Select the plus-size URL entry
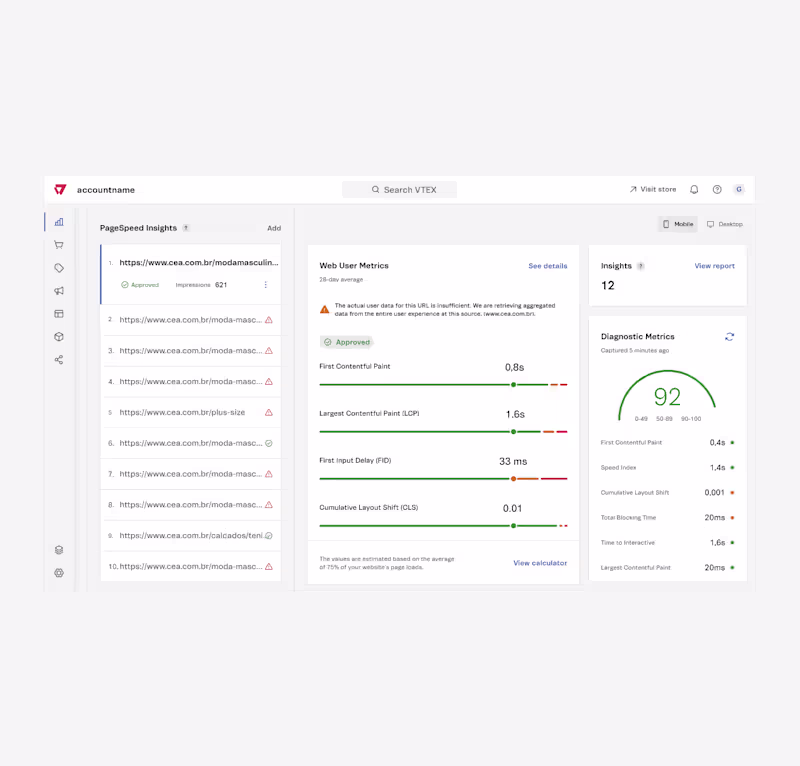This screenshot has width=800, height=766. pos(191,412)
